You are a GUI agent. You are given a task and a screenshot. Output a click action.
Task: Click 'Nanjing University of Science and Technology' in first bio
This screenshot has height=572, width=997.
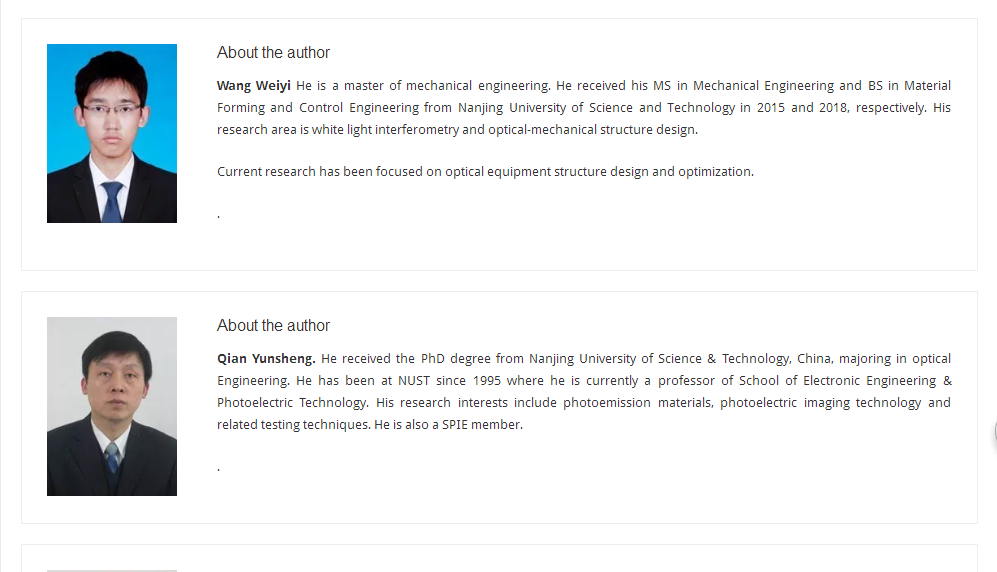point(596,108)
